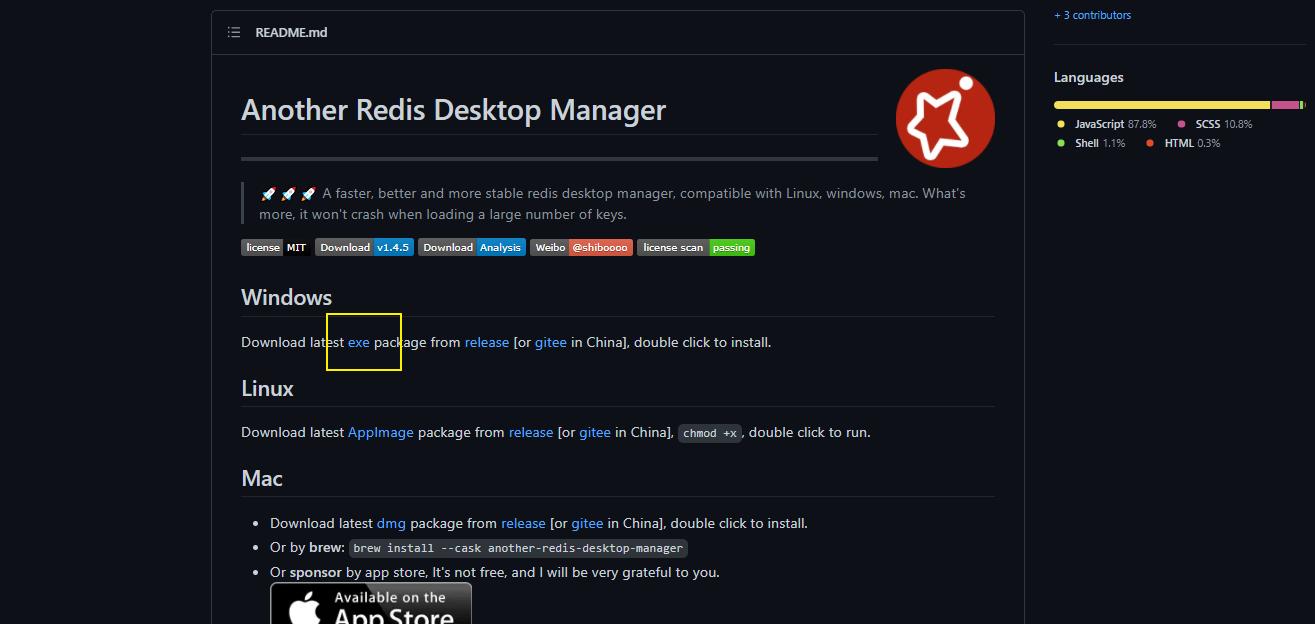Click the red star app logo
This screenshot has height=624, width=1315.
945,118
